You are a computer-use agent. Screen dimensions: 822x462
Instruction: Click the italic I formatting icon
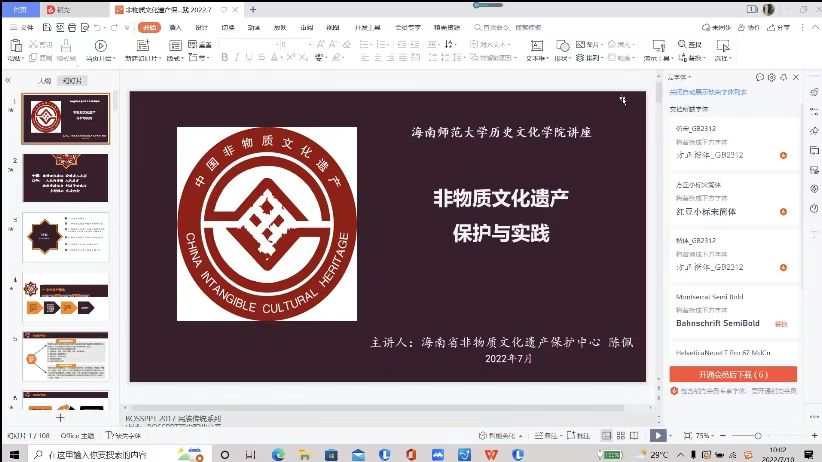coord(236,58)
